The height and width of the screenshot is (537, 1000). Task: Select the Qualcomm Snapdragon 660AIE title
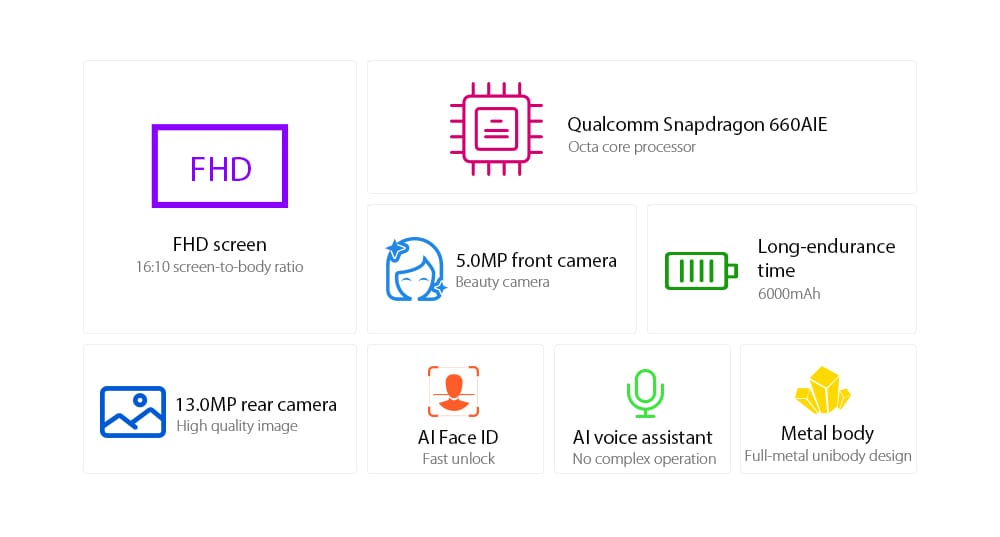697,125
